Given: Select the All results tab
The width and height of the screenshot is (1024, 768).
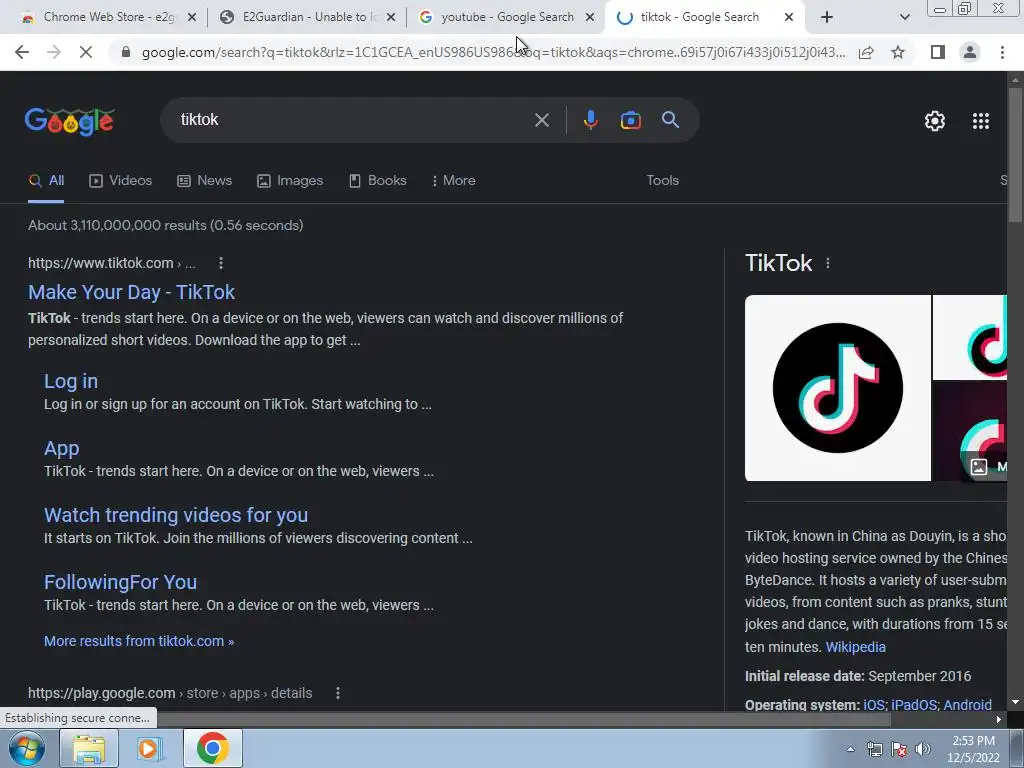Looking at the screenshot, I should click(x=46, y=181).
